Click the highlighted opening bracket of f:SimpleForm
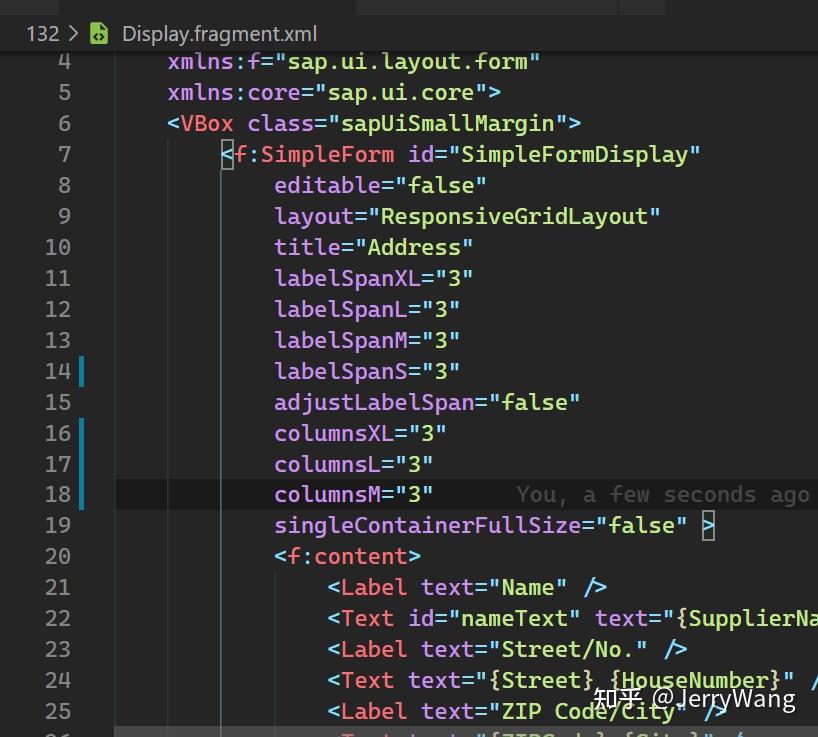Screen dimensions: 818x737 [x=227, y=154]
